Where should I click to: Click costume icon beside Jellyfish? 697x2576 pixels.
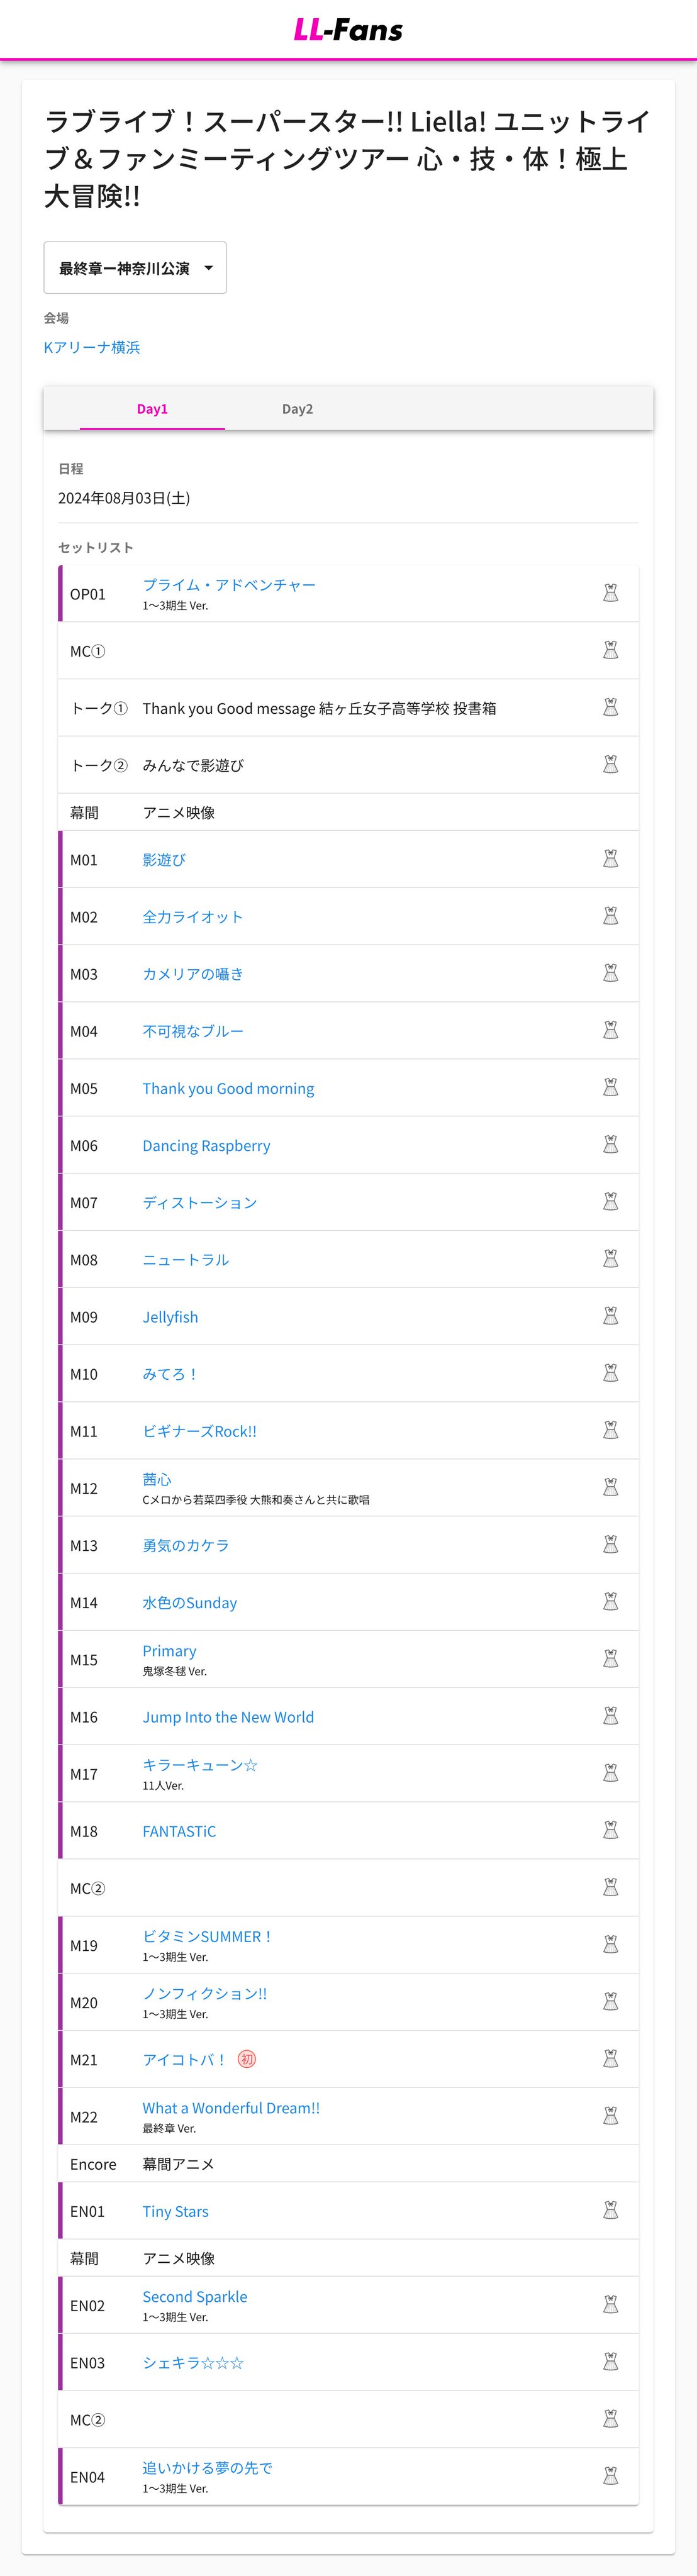tap(610, 1316)
